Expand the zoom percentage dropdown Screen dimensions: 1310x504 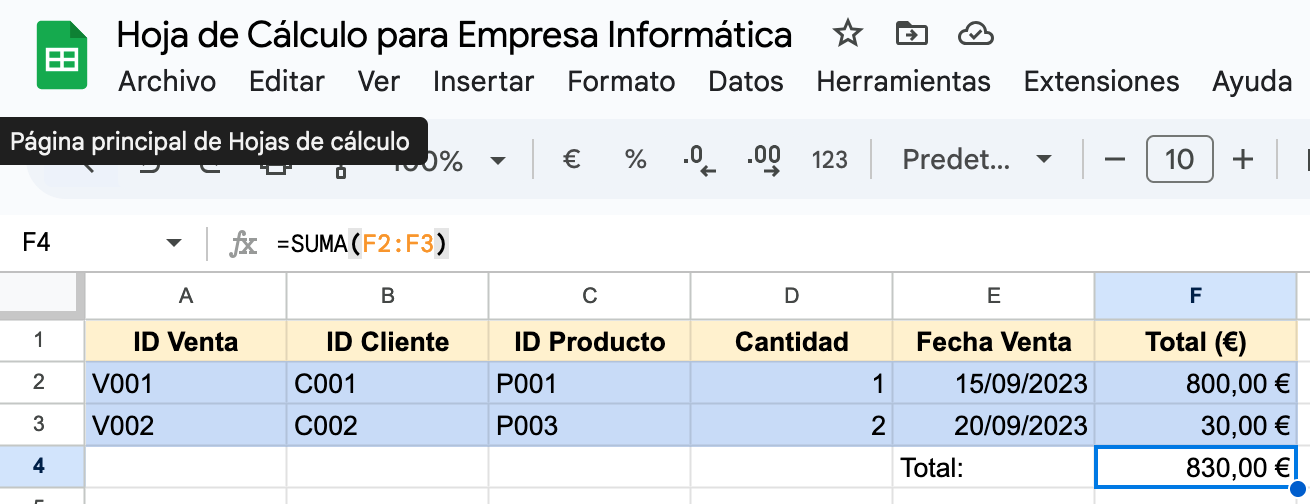(x=497, y=160)
